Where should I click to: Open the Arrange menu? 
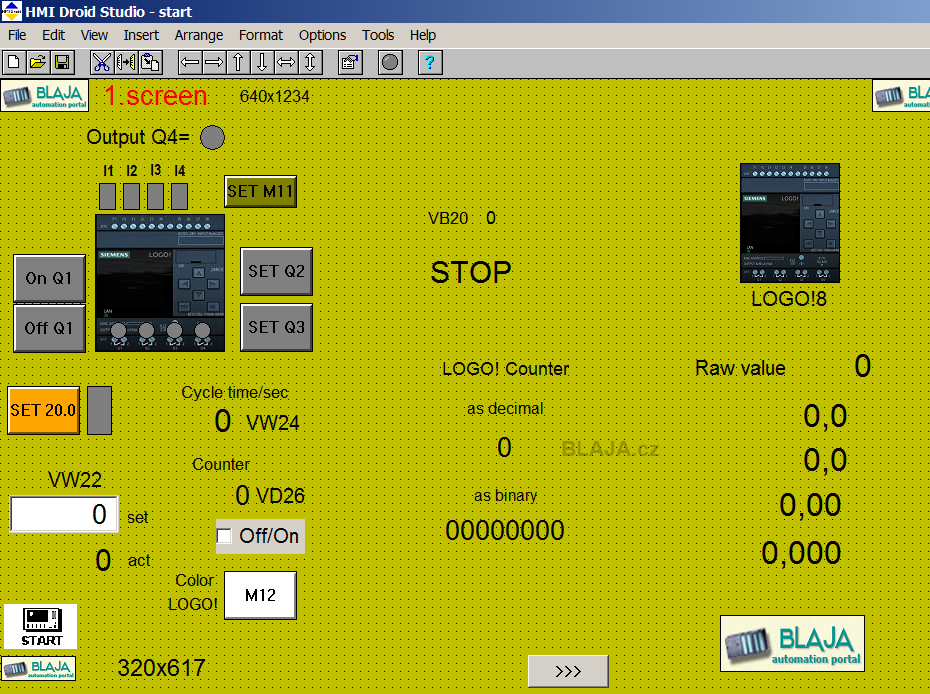(x=199, y=35)
